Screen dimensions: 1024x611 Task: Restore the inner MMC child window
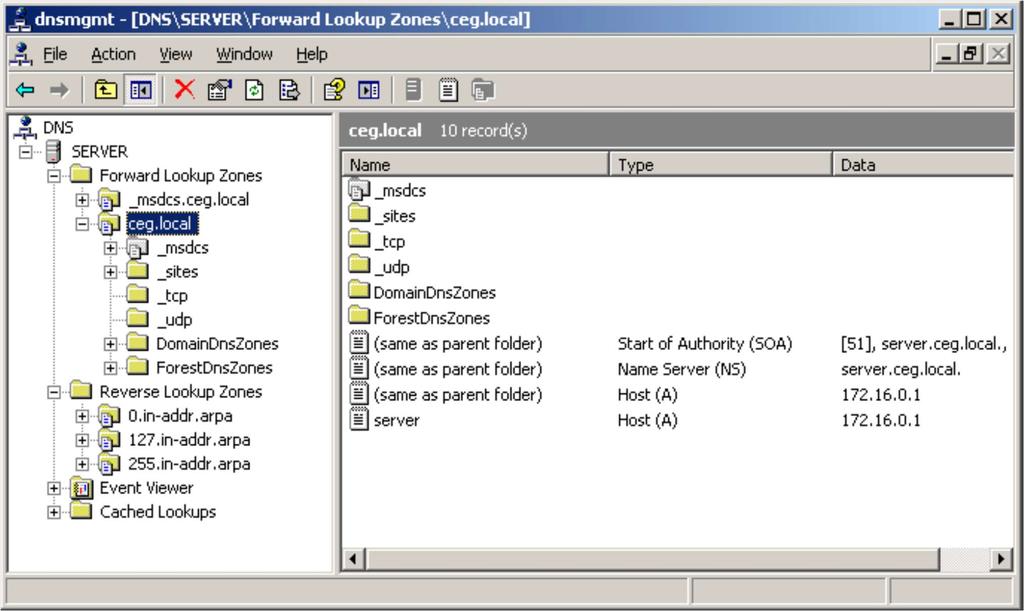coord(970,54)
